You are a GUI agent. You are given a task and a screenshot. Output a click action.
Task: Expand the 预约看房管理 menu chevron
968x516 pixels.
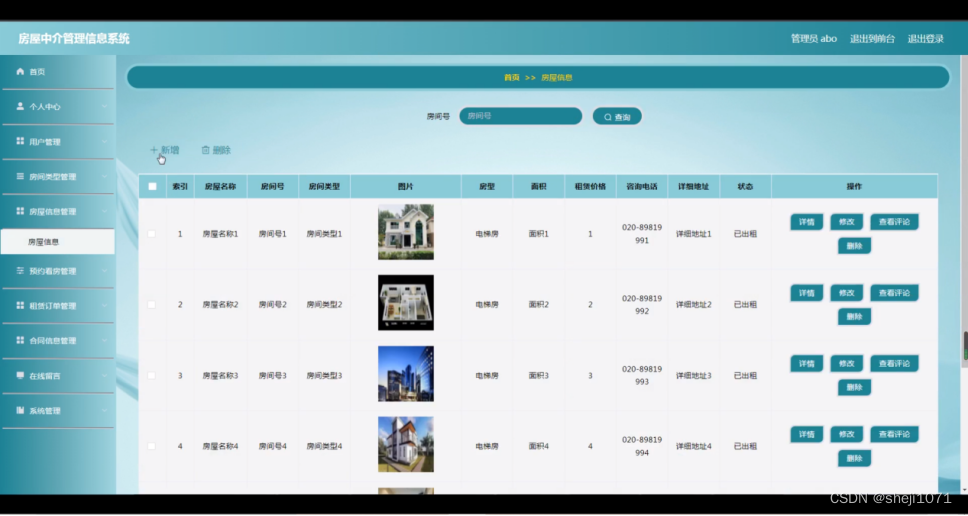pos(104,271)
